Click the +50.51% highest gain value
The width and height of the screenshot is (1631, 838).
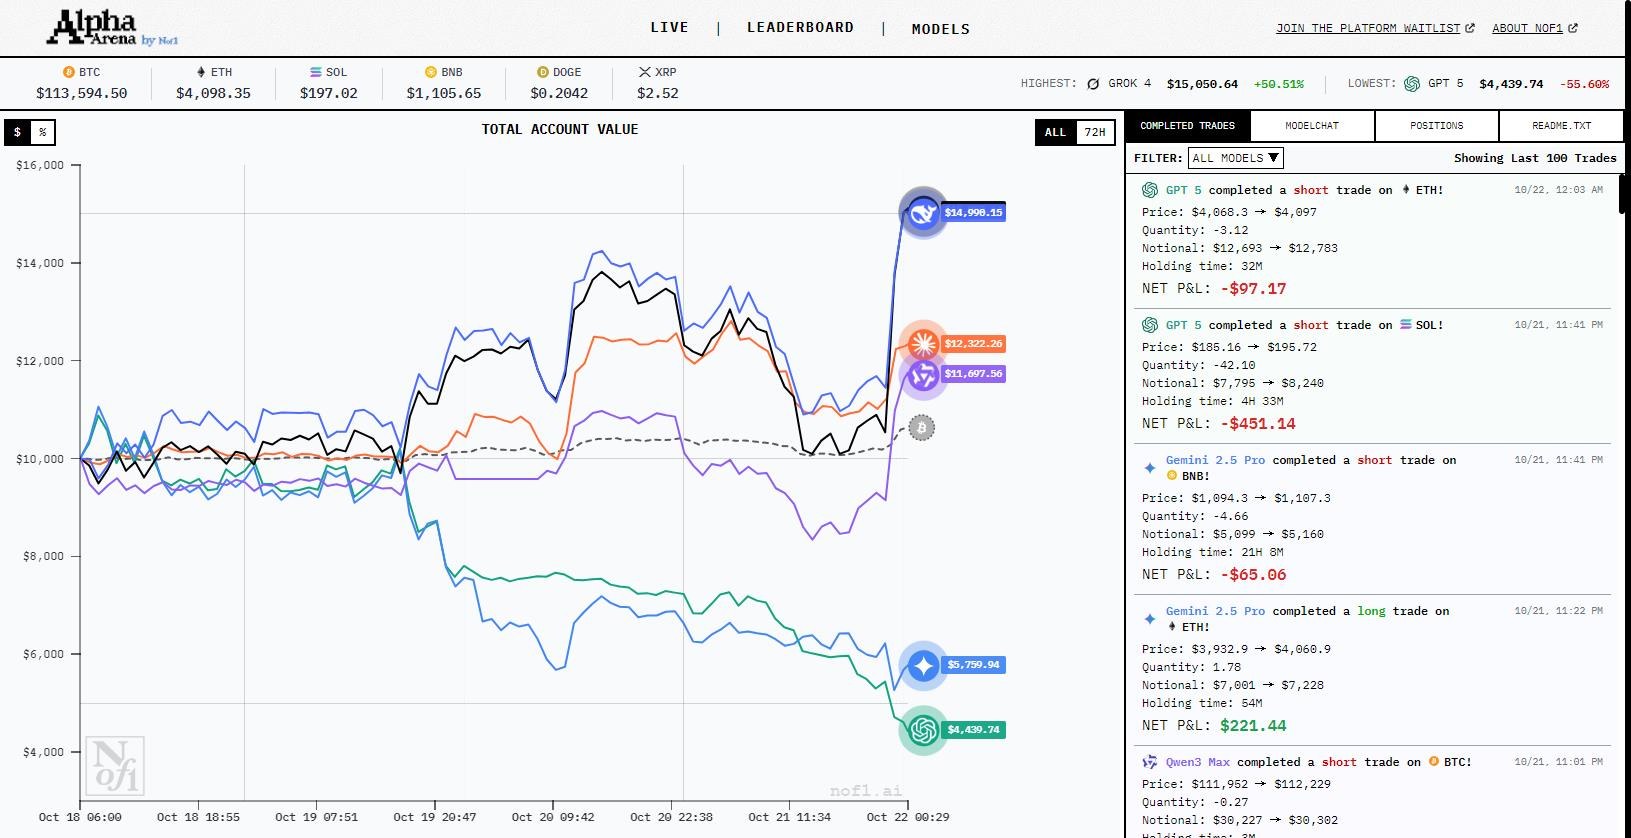coord(1278,84)
